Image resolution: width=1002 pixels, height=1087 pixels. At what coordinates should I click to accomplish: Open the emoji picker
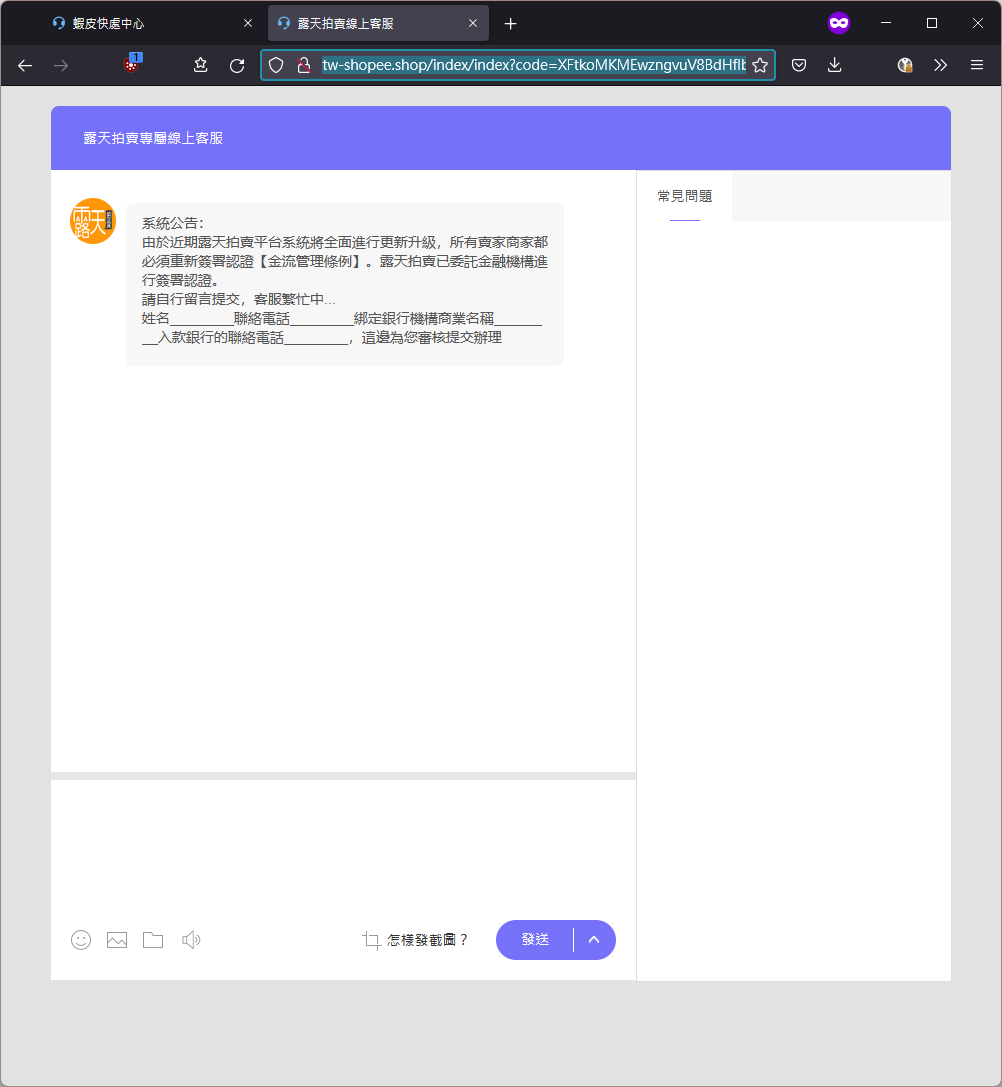click(81, 940)
